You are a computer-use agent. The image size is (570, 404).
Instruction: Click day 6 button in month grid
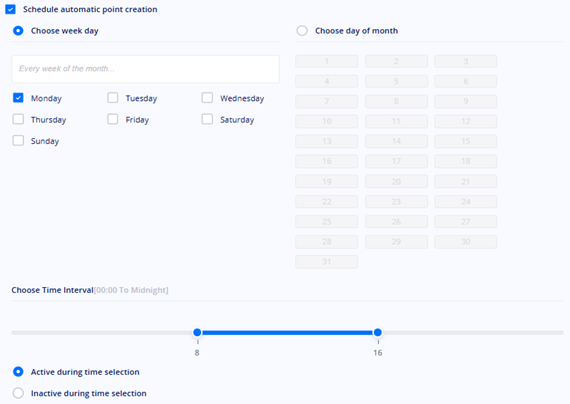pyautogui.click(x=466, y=81)
